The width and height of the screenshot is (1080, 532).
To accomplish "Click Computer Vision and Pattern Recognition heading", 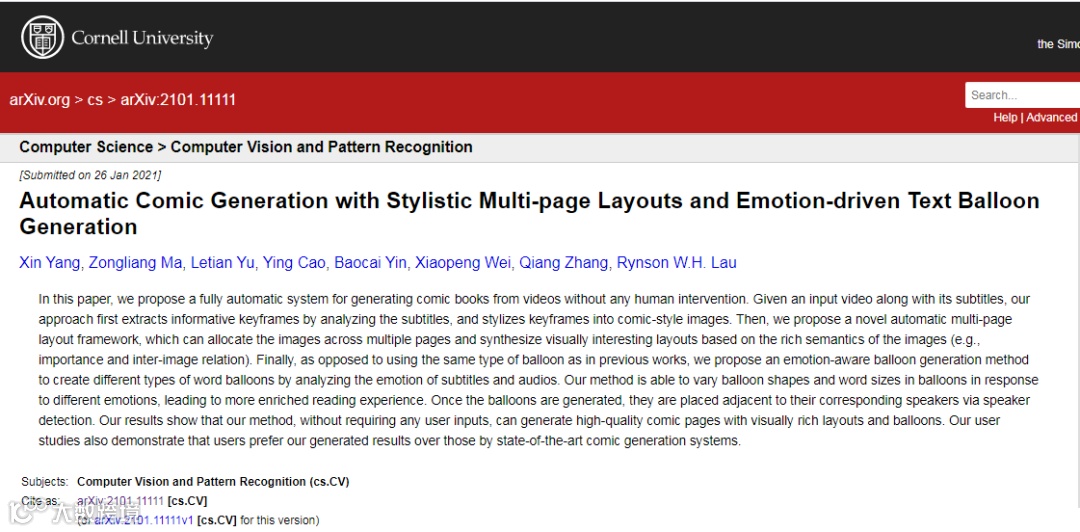I will click(322, 147).
